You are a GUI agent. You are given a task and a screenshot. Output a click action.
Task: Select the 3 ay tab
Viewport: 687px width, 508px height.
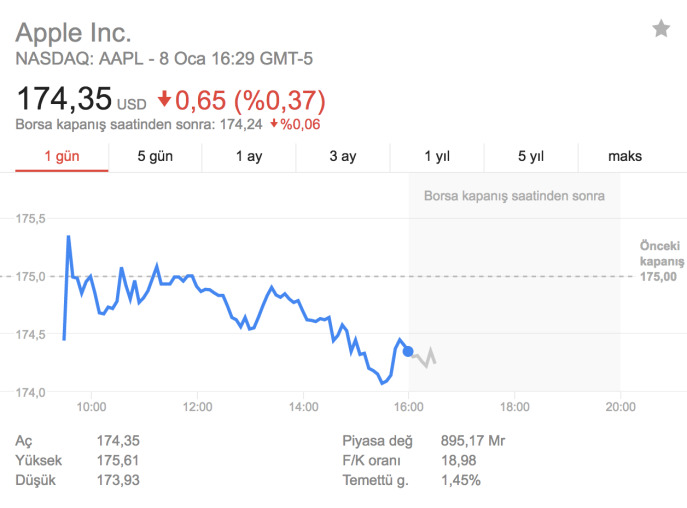pos(343,156)
